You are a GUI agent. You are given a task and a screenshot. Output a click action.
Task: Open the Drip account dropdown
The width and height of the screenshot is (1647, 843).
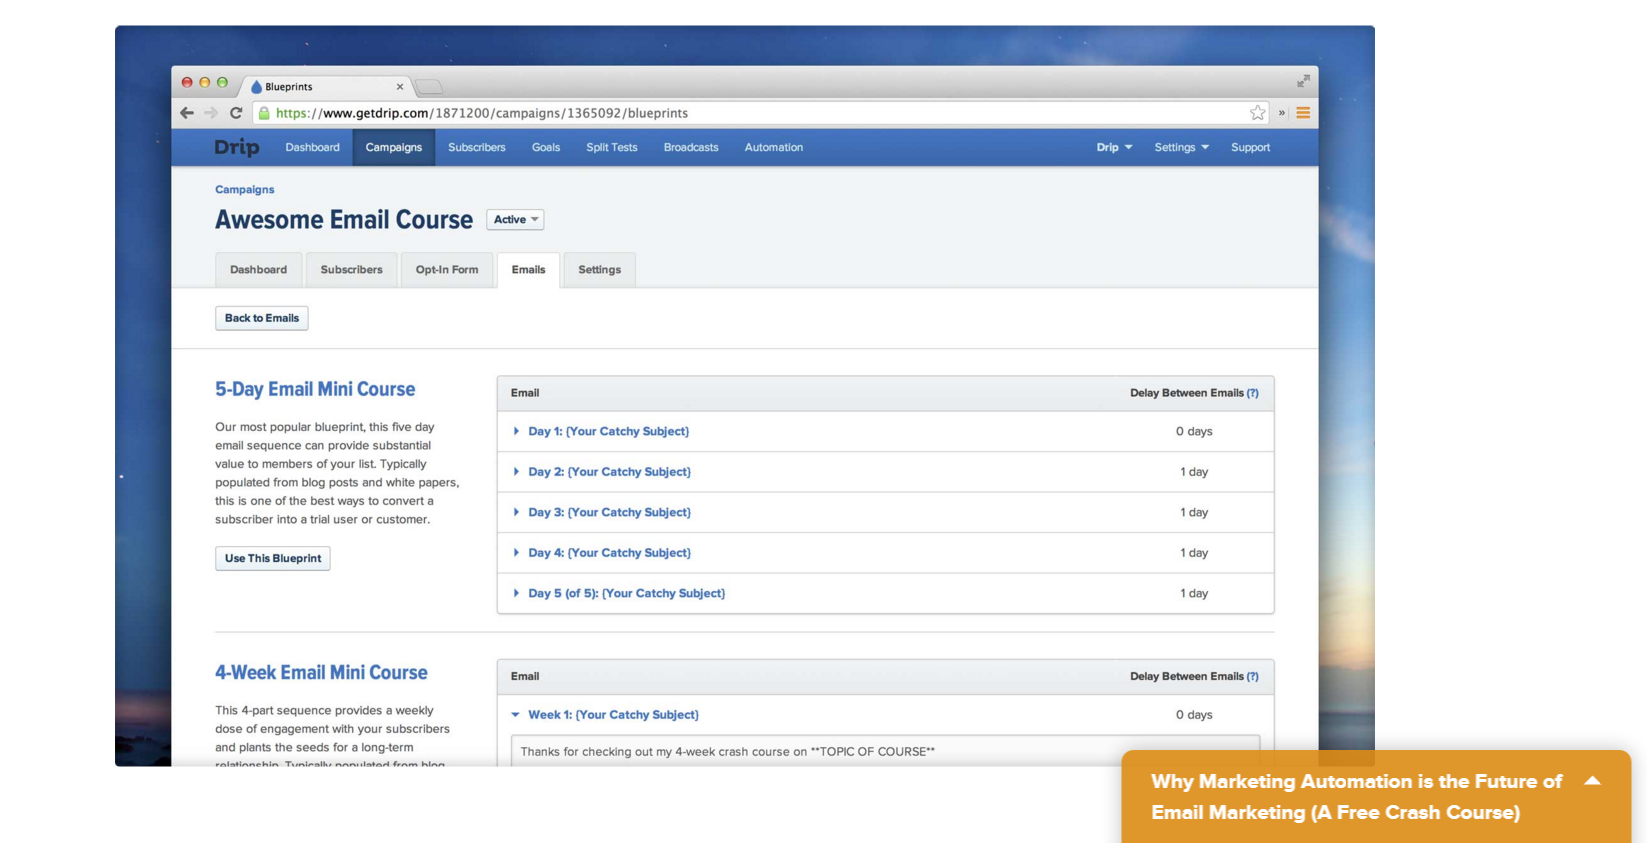coord(1114,147)
